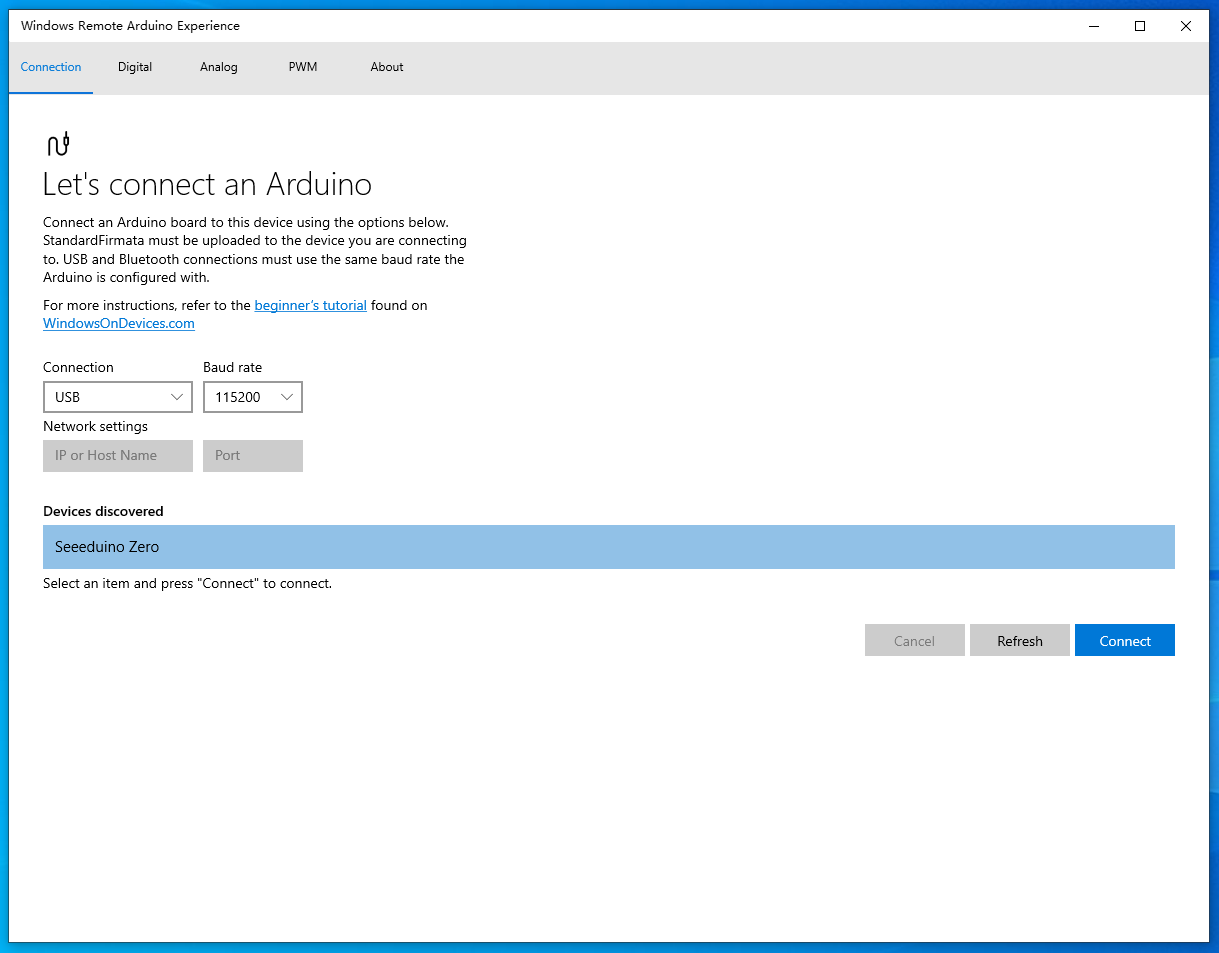The width and height of the screenshot is (1219, 953).
Task: Connect to the selected device
Action: tap(1125, 640)
